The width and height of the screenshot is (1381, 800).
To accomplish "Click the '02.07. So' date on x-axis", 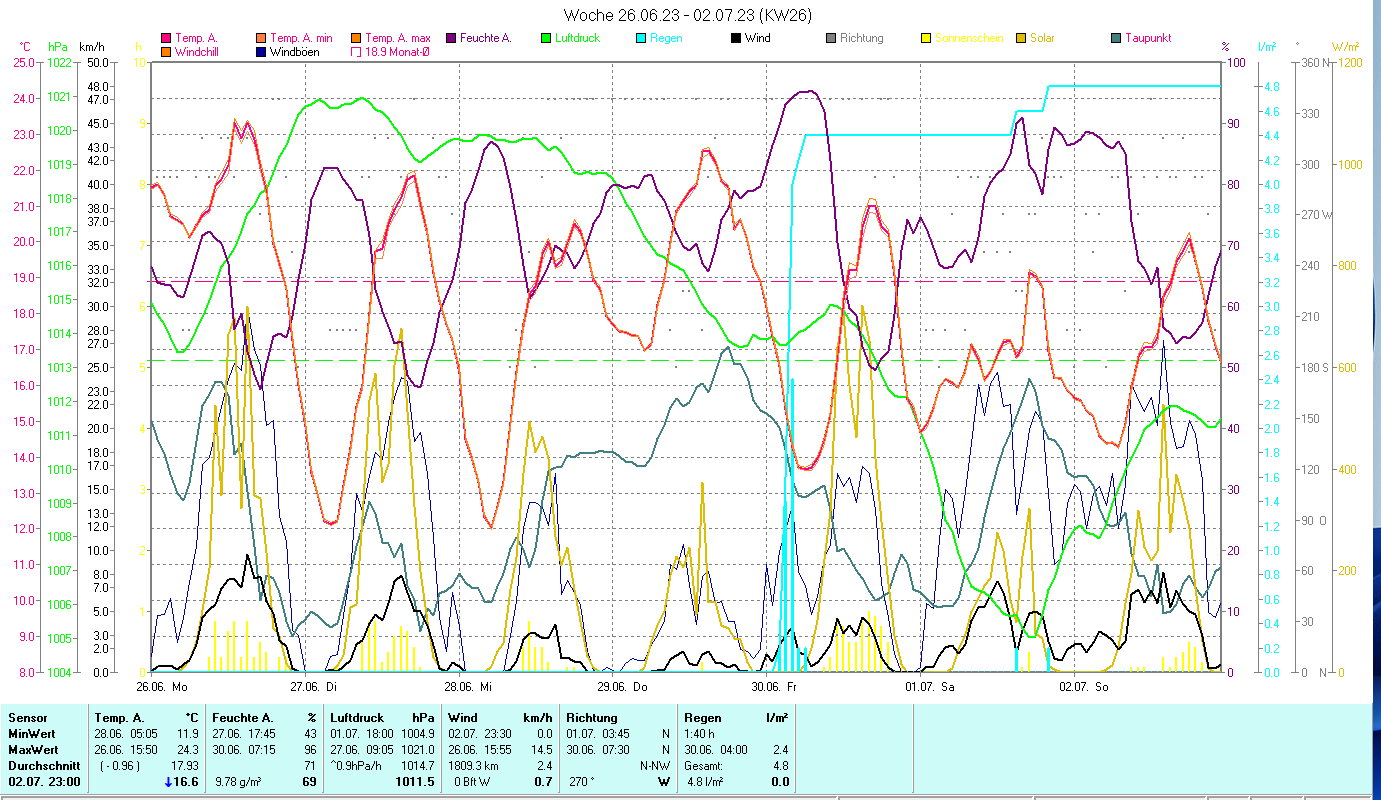I will tap(1083, 687).
